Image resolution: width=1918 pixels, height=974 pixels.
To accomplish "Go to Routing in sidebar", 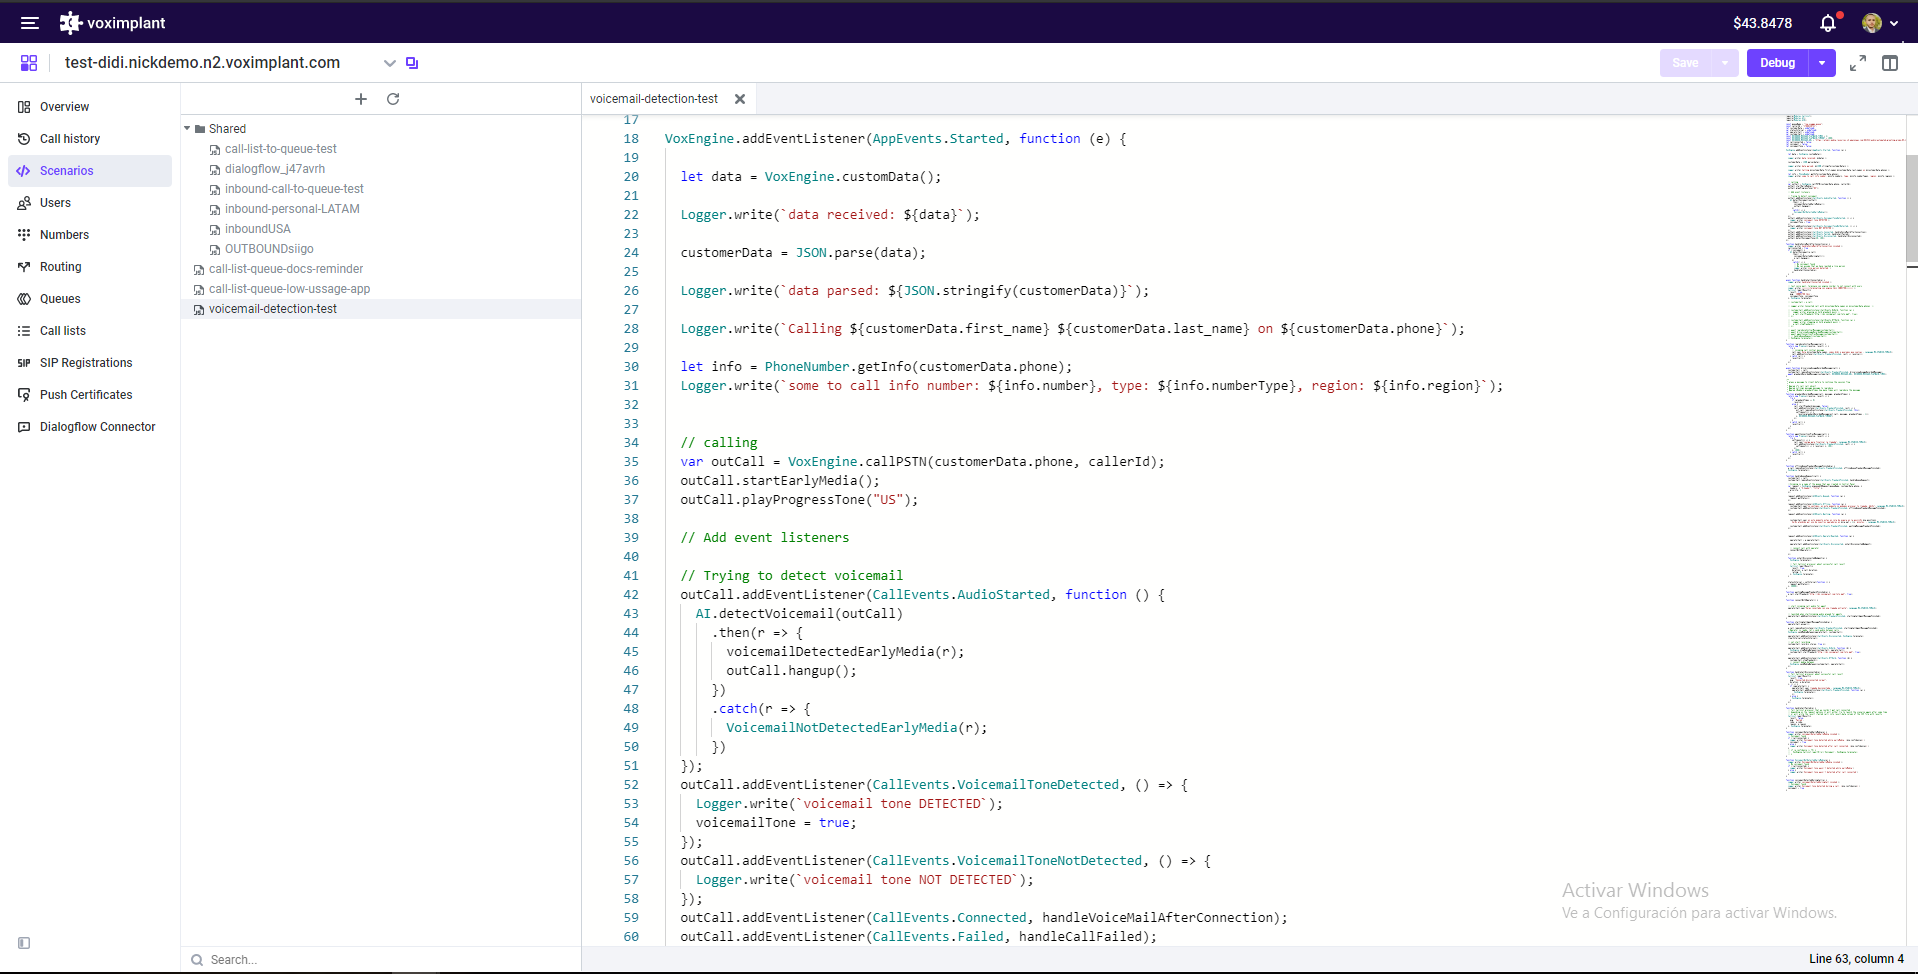I will pyautogui.click(x=90, y=267).
